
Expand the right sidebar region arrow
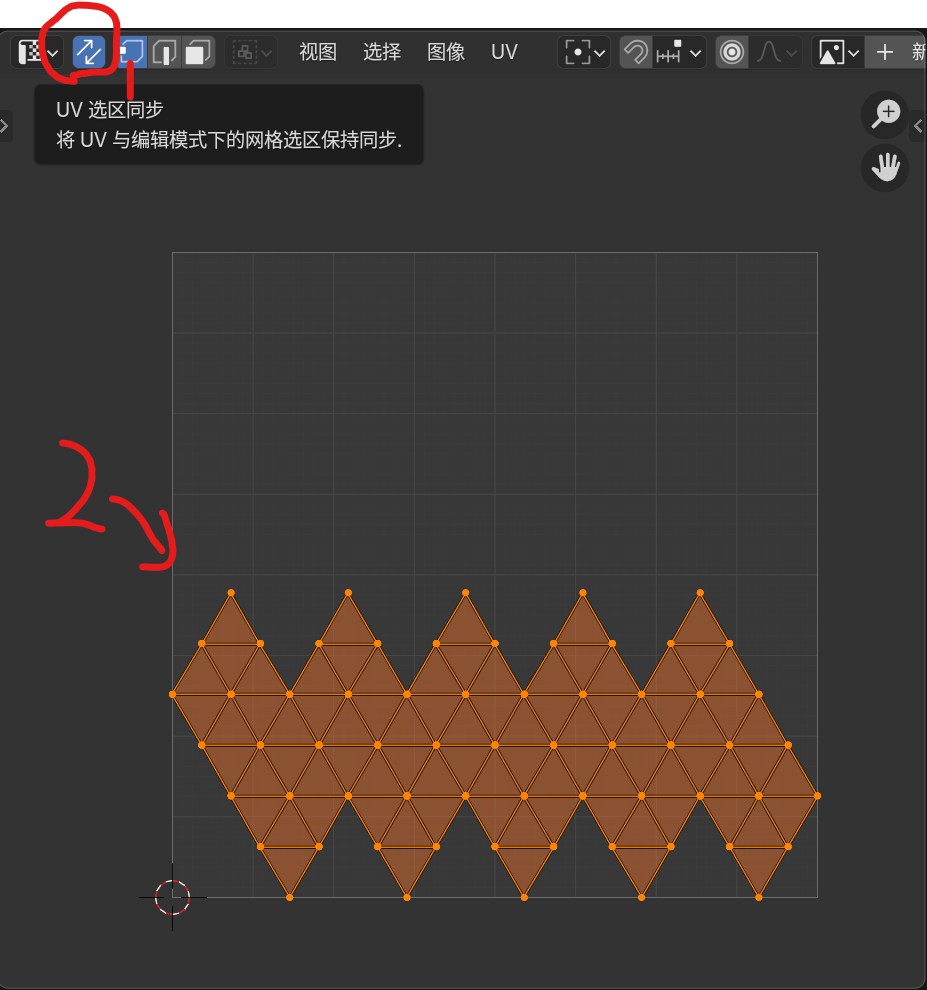point(919,126)
